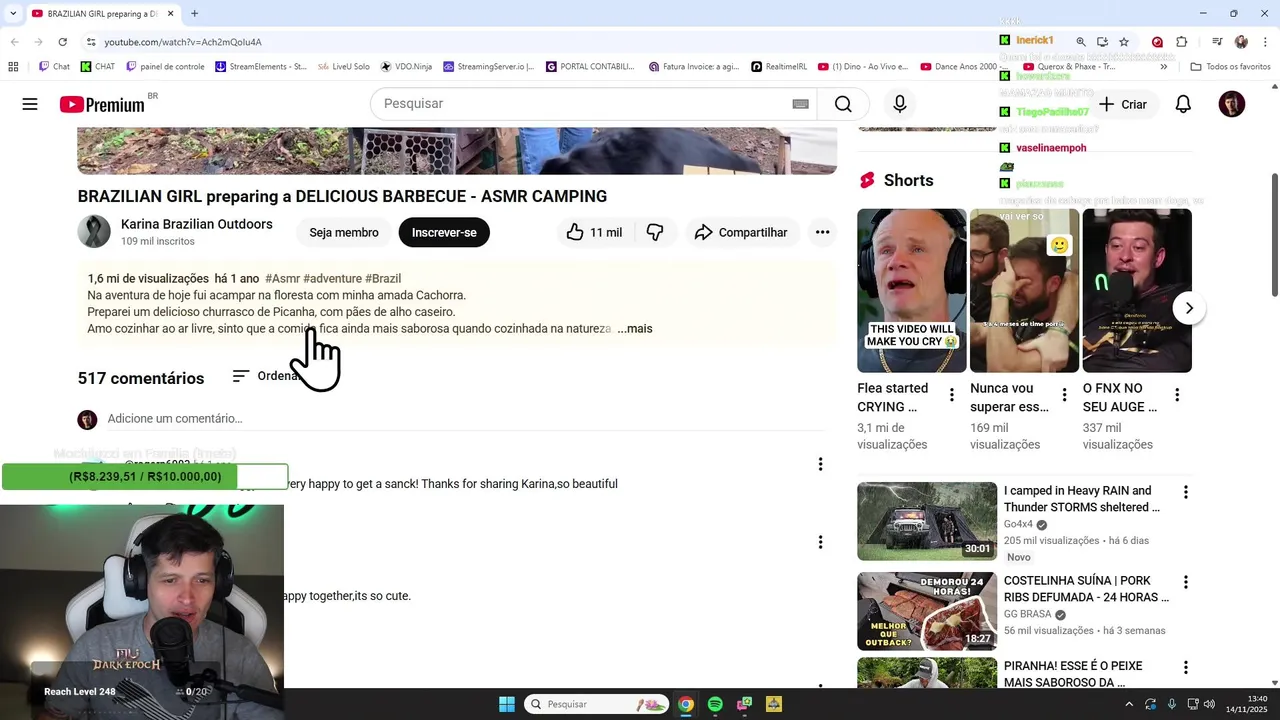1280x720 pixels.
Task: Reload the page in Chrome
Action: pos(62,42)
